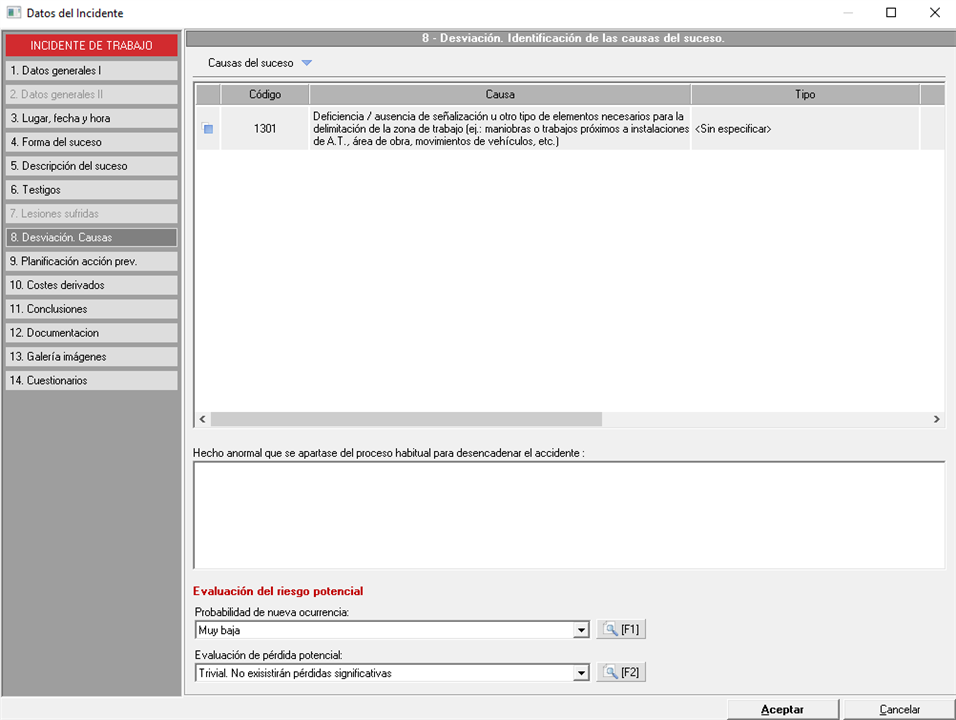The height and width of the screenshot is (720, 956).
Task: Click scroll right arrow of causes table
Action: point(937,420)
